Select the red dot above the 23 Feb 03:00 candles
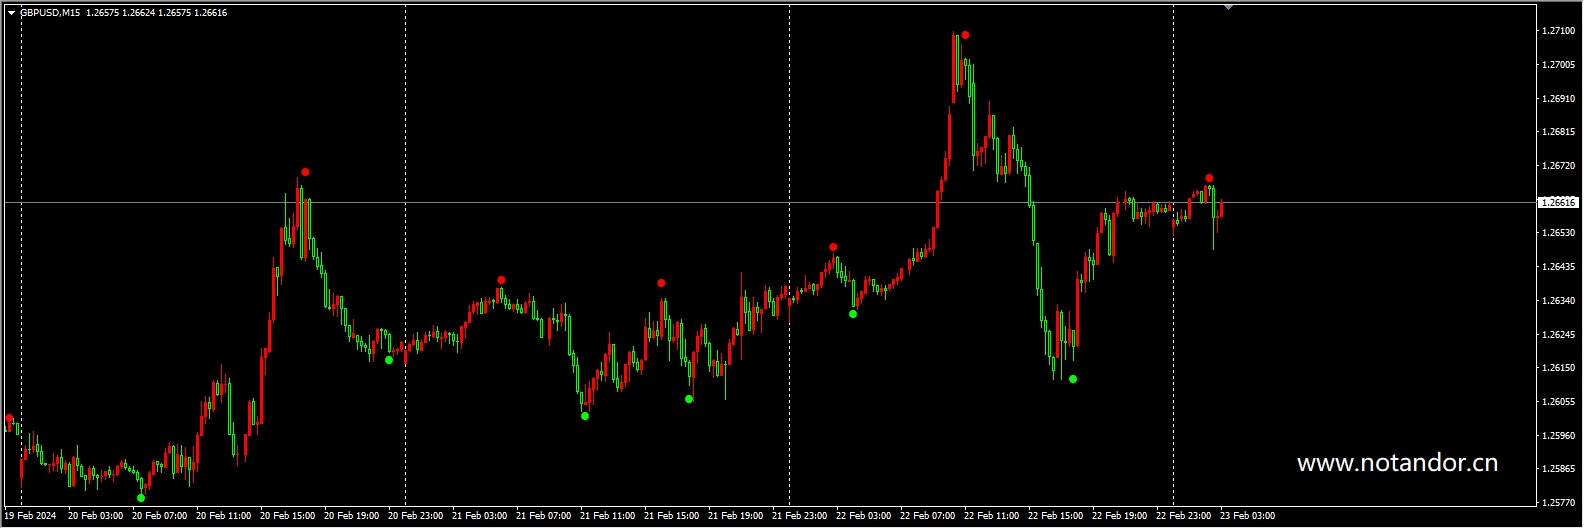The width and height of the screenshot is (1584, 529). [x=1209, y=178]
